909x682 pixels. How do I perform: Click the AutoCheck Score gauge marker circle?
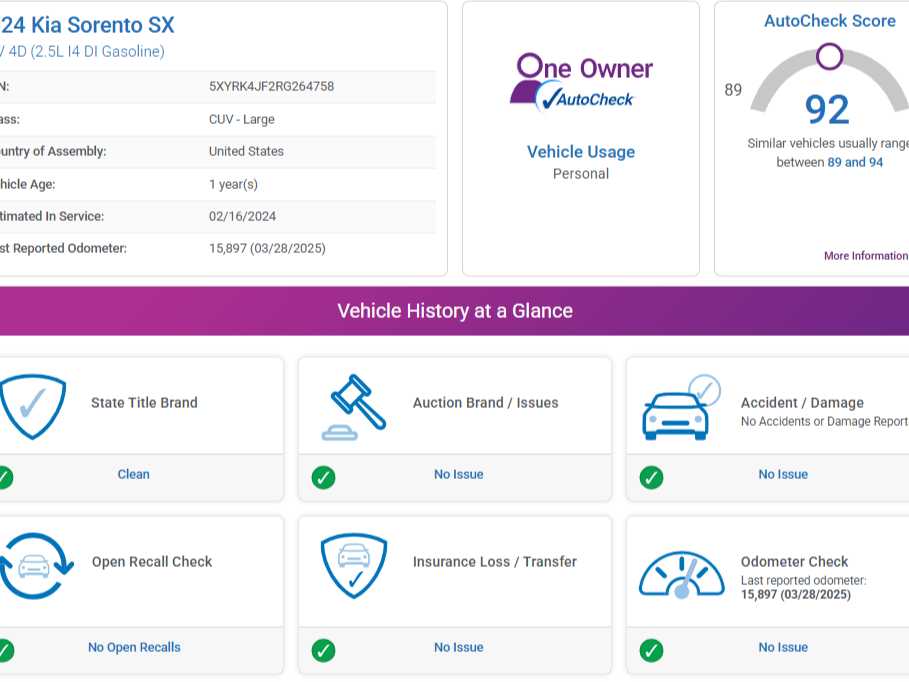pos(830,56)
